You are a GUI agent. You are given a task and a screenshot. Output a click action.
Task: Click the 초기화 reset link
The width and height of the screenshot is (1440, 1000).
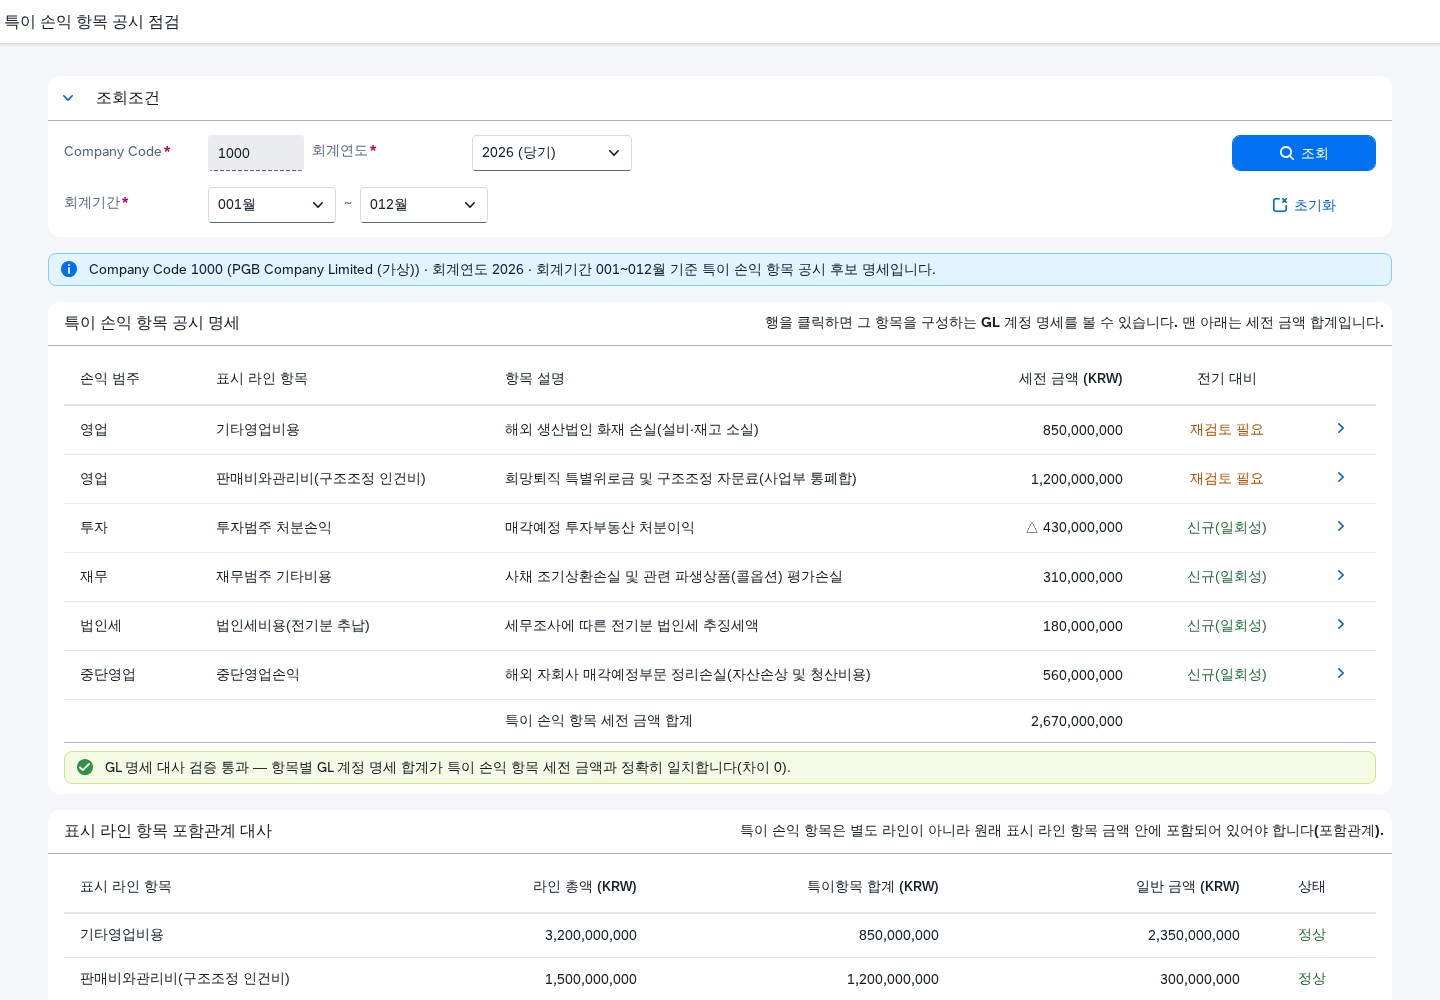pos(1304,205)
